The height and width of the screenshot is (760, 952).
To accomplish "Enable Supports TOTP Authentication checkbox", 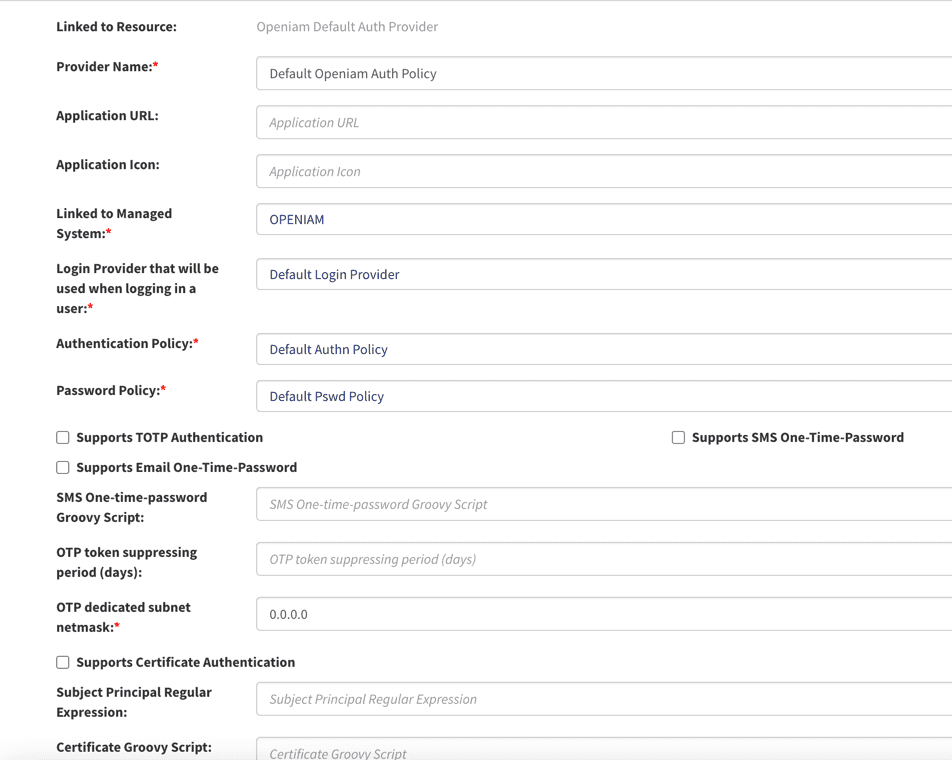I will [x=63, y=437].
